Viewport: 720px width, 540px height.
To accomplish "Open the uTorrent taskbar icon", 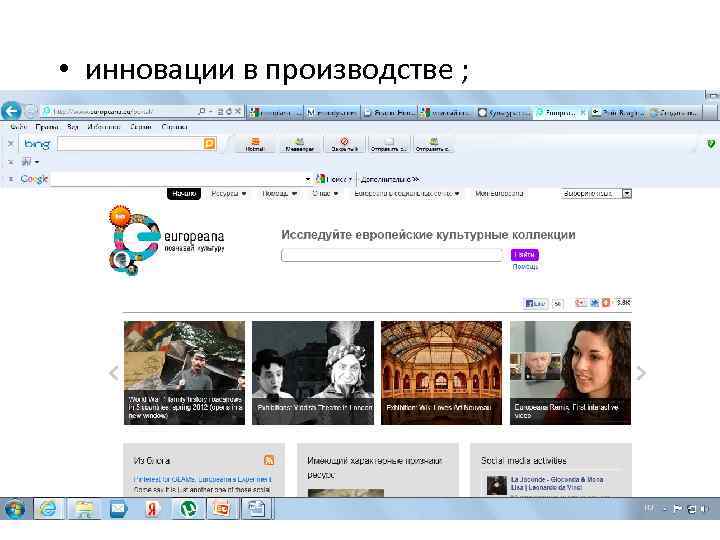I will pyautogui.click(x=188, y=509).
